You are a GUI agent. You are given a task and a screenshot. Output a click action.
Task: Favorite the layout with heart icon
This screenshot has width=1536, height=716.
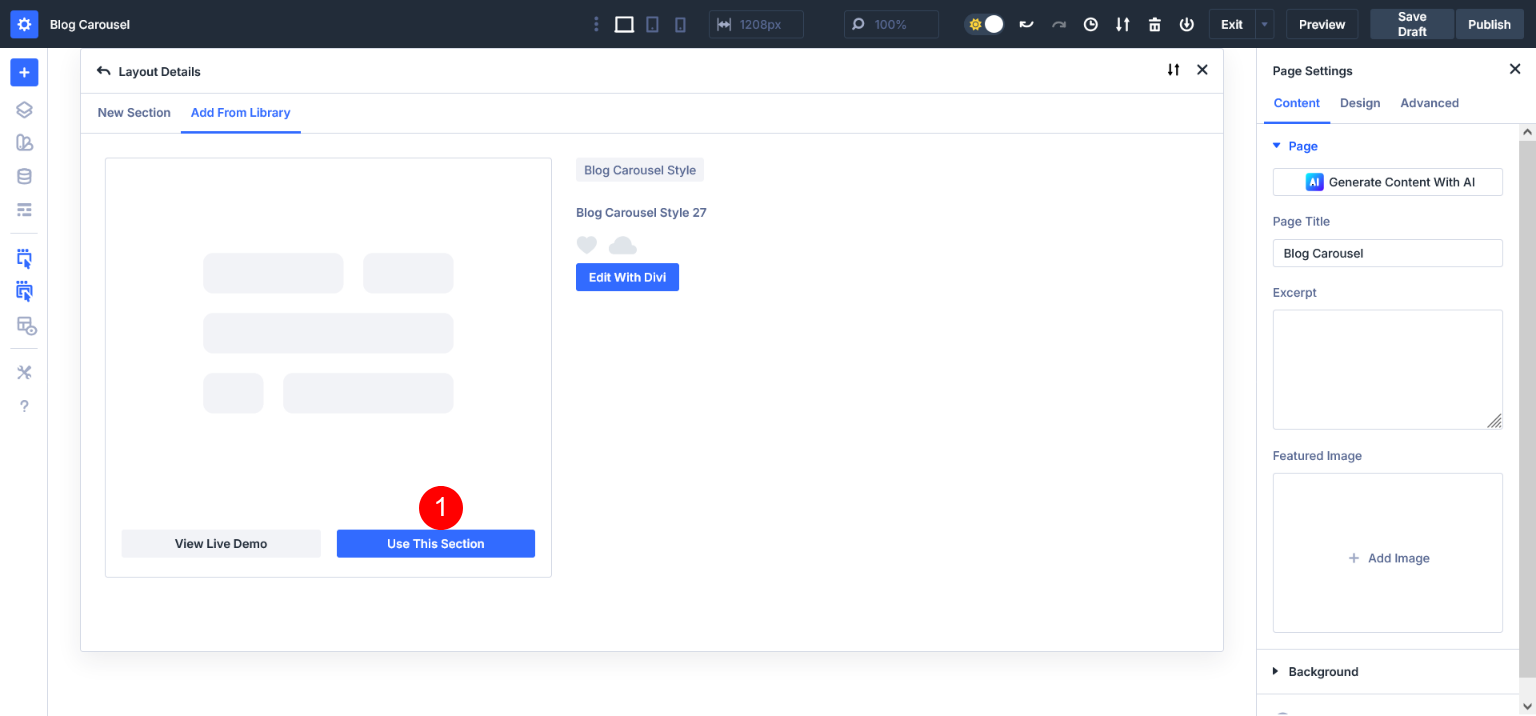[x=587, y=245]
